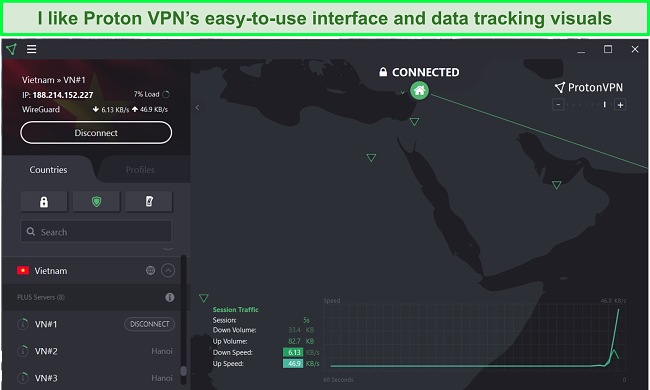Click the Up Speed 46.9 value
Image resolution: width=650 pixels, height=390 pixels.
(293, 363)
